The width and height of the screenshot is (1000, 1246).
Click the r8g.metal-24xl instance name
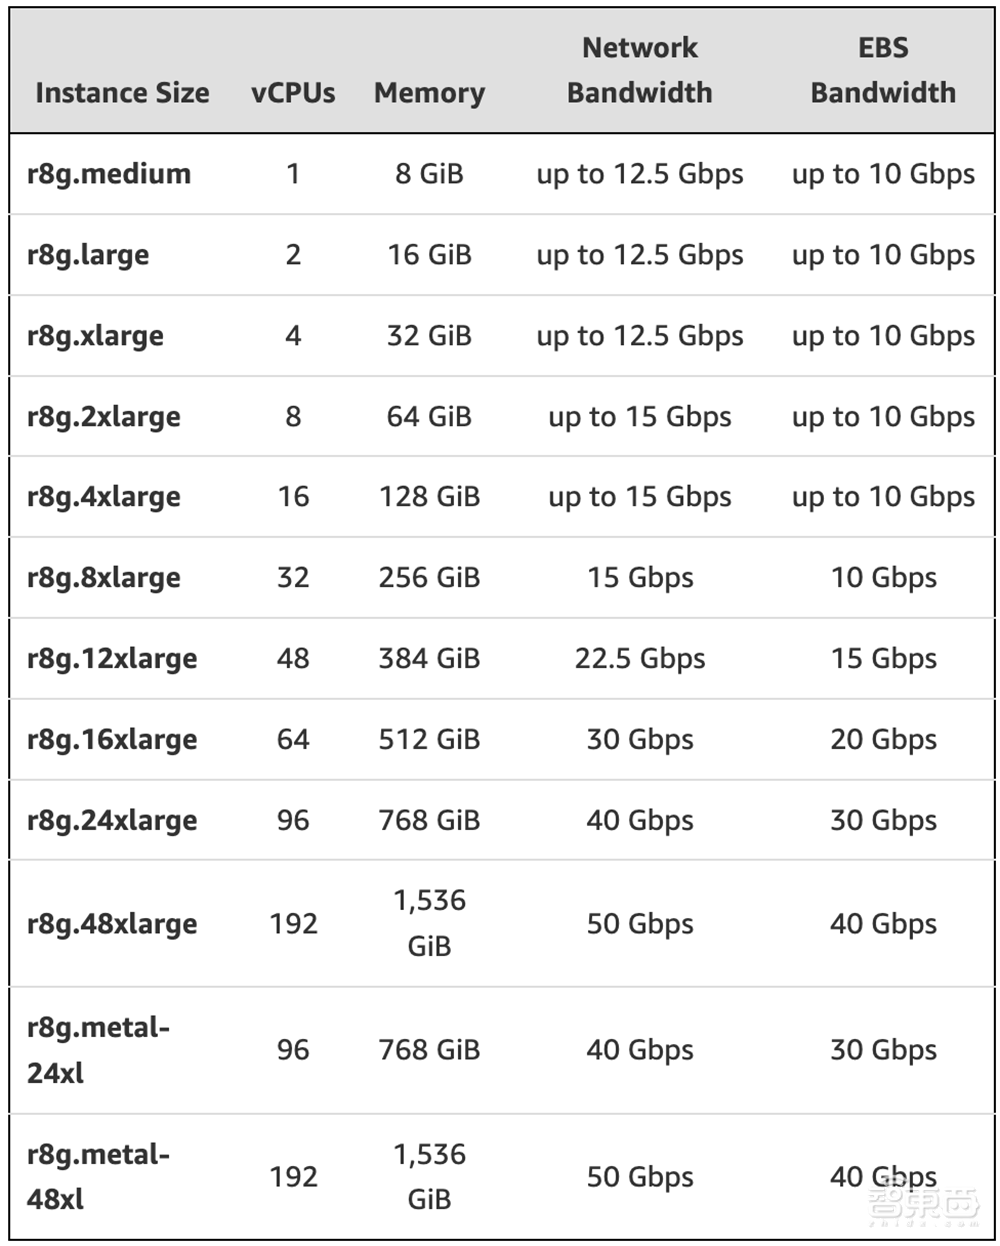[98, 1050]
